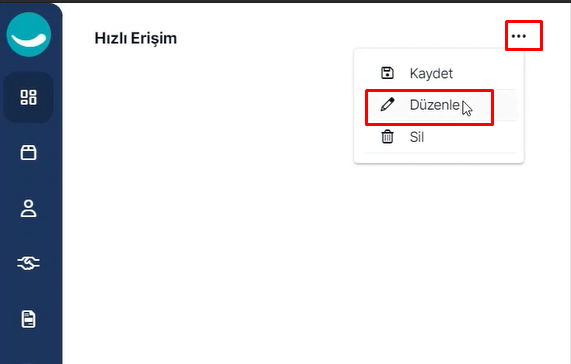Image resolution: width=571 pixels, height=364 pixels.
Task: Go to the person profile sidebar icon
Action: (28, 208)
